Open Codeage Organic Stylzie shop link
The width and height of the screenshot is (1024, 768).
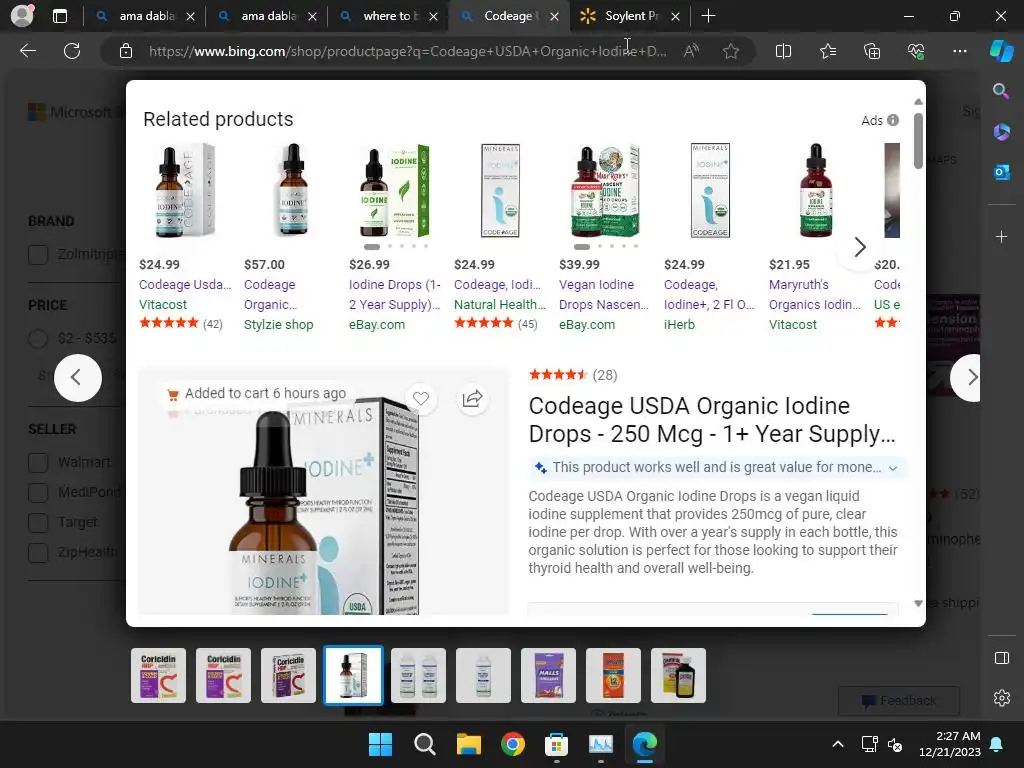tap(270, 295)
